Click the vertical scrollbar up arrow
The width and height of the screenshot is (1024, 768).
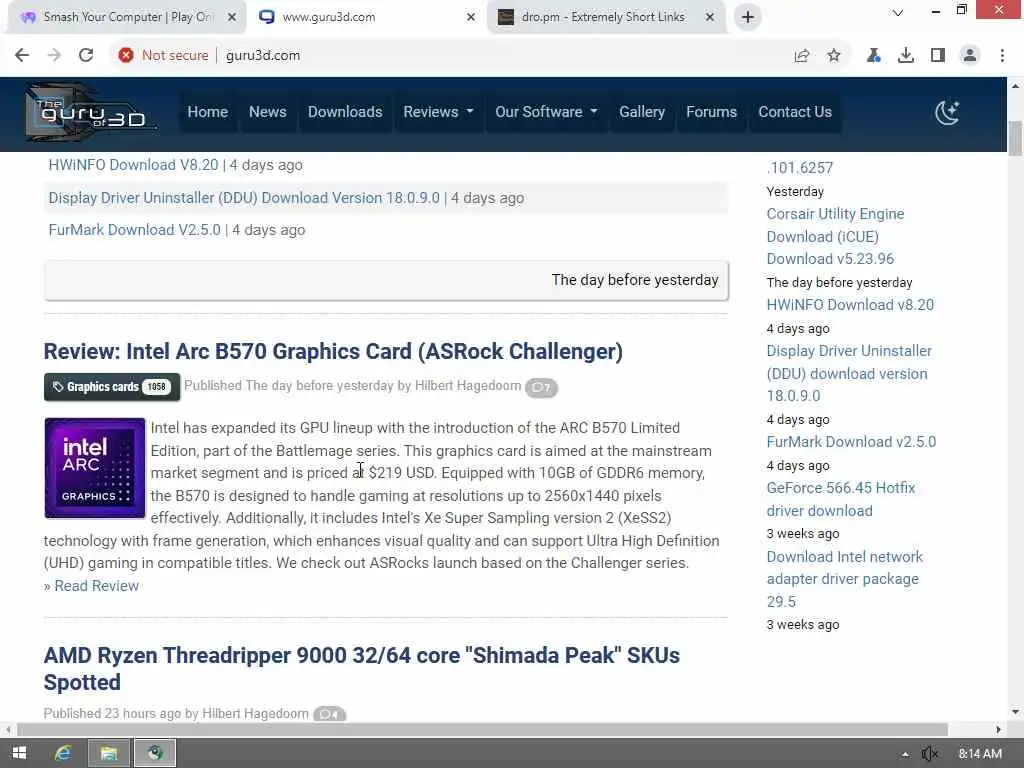(x=1016, y=86)
